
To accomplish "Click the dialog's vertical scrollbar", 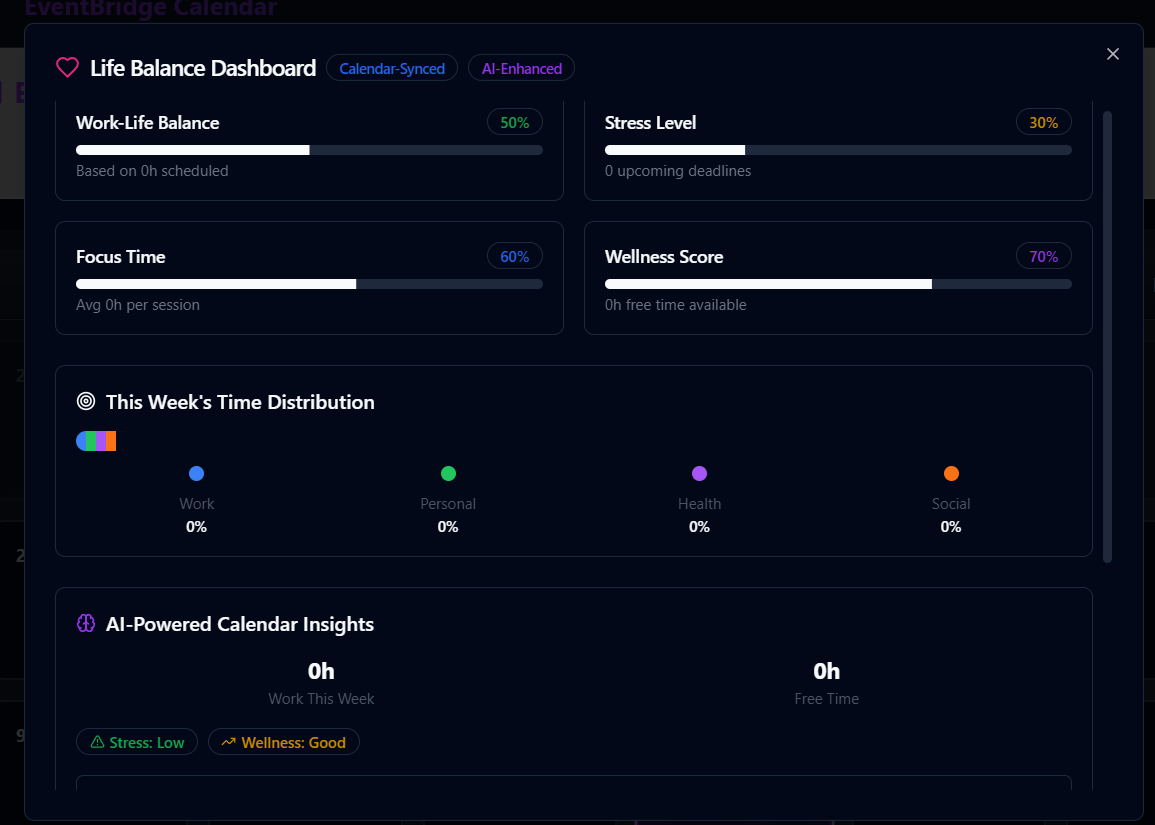I will click(1107, 337).
